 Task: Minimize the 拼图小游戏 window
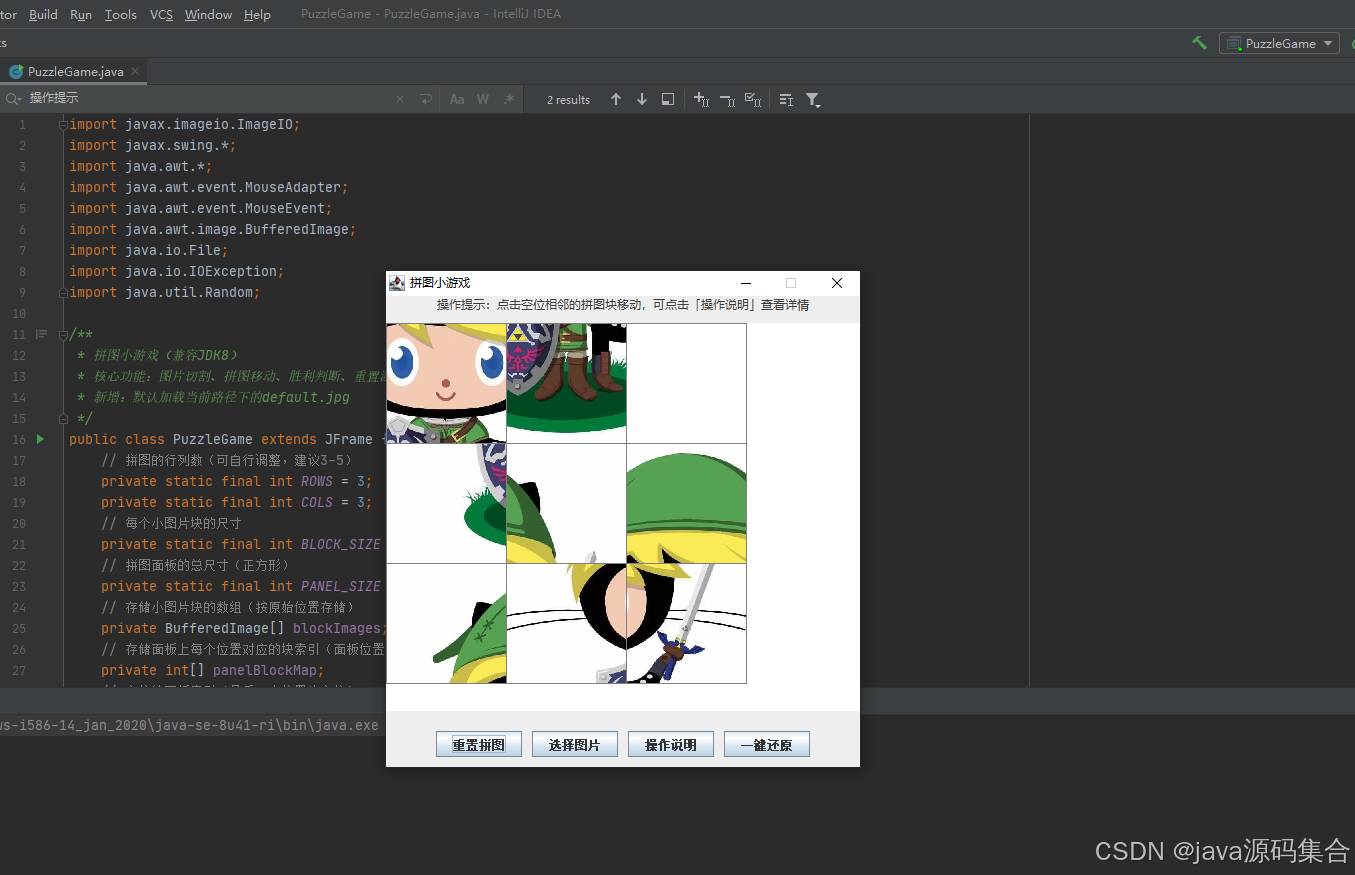point(745,283)
